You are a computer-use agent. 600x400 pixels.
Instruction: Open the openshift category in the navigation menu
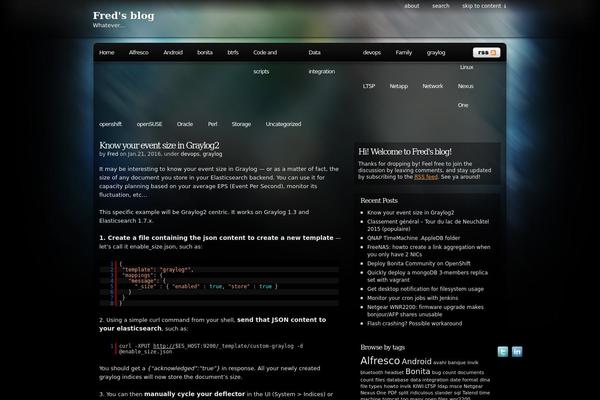pos(110,124)
